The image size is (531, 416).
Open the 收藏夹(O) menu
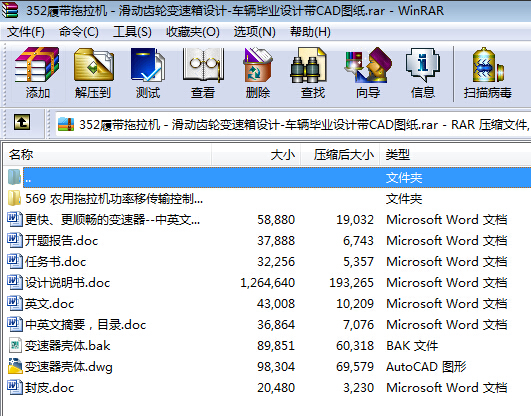193,32
